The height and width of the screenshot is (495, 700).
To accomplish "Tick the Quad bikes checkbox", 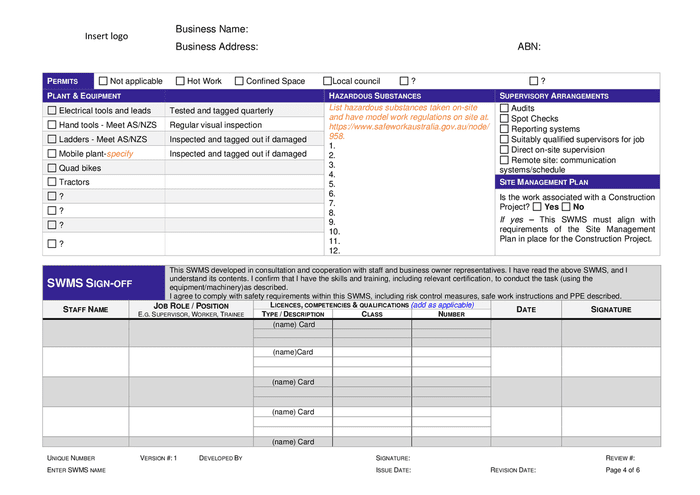I will 52,168.
